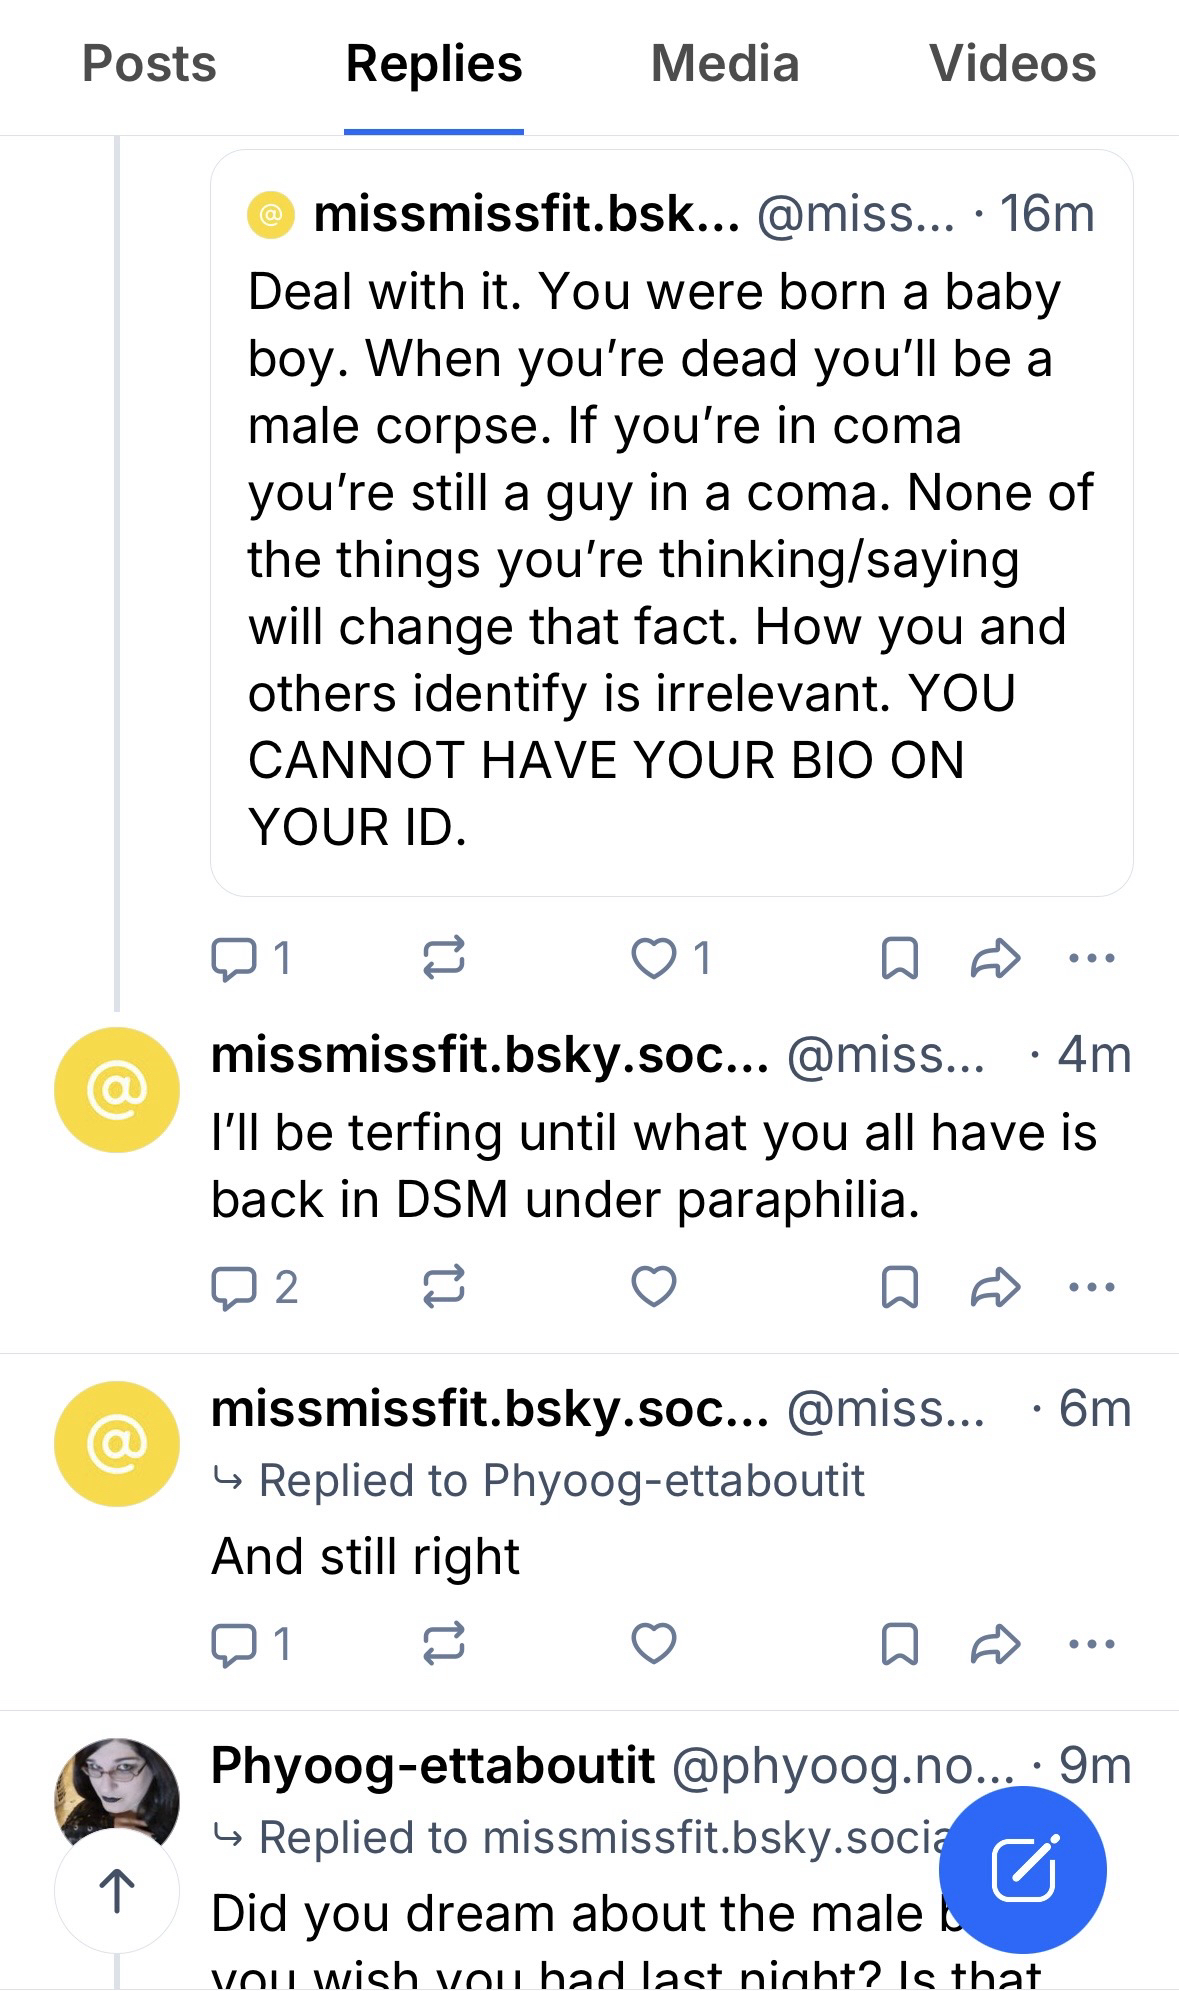Tap the blue compose new post button

(x=1023, y=1869)
